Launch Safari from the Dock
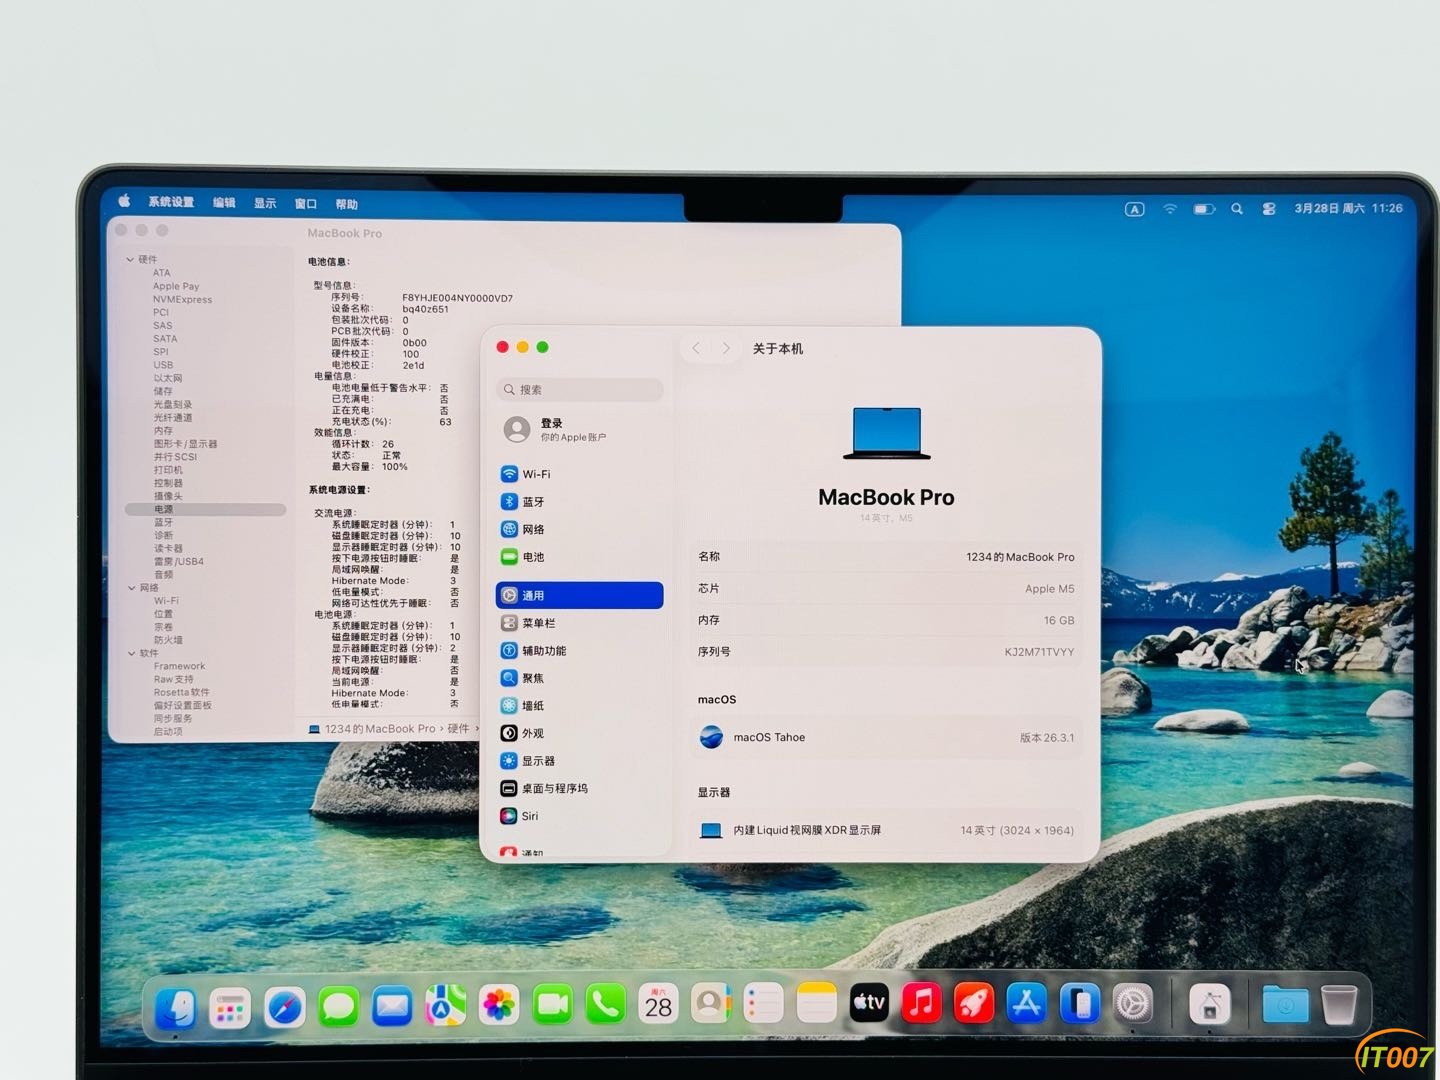The height and width of the screenshot is (1080, 1440). pos(284,1006)
